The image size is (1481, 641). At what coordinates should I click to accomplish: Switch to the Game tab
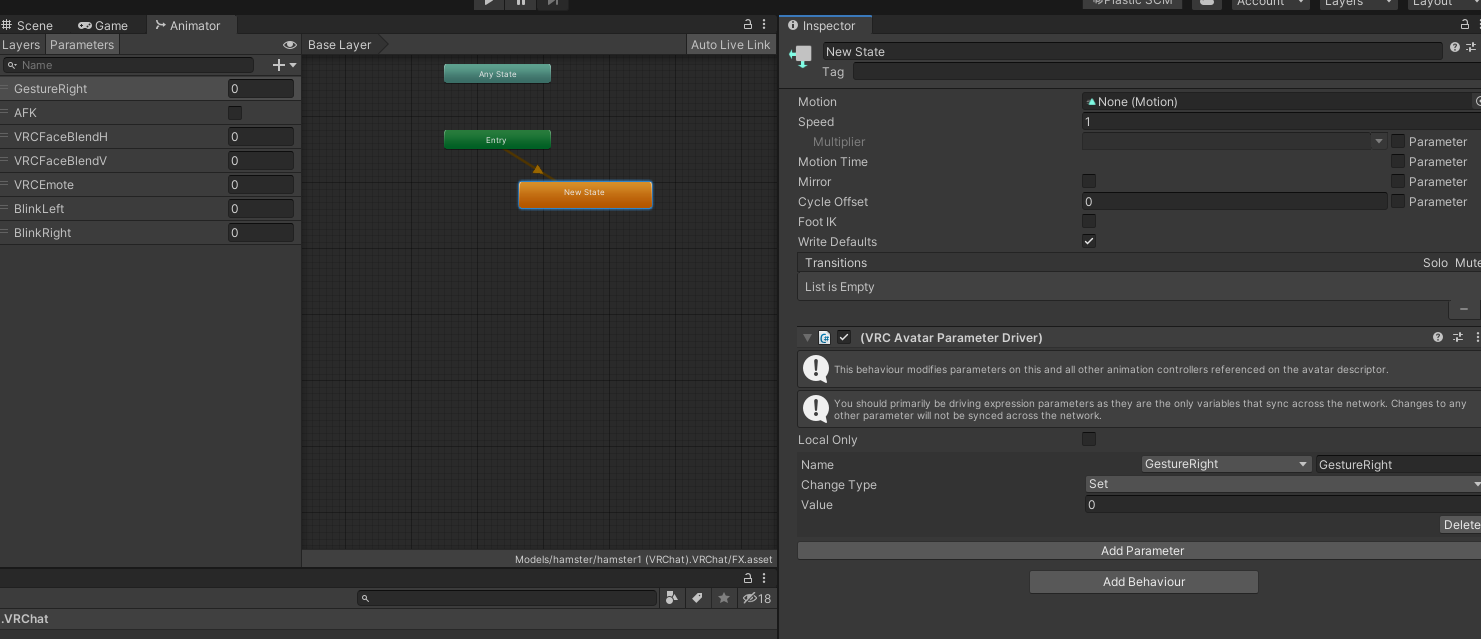point(103,25)
